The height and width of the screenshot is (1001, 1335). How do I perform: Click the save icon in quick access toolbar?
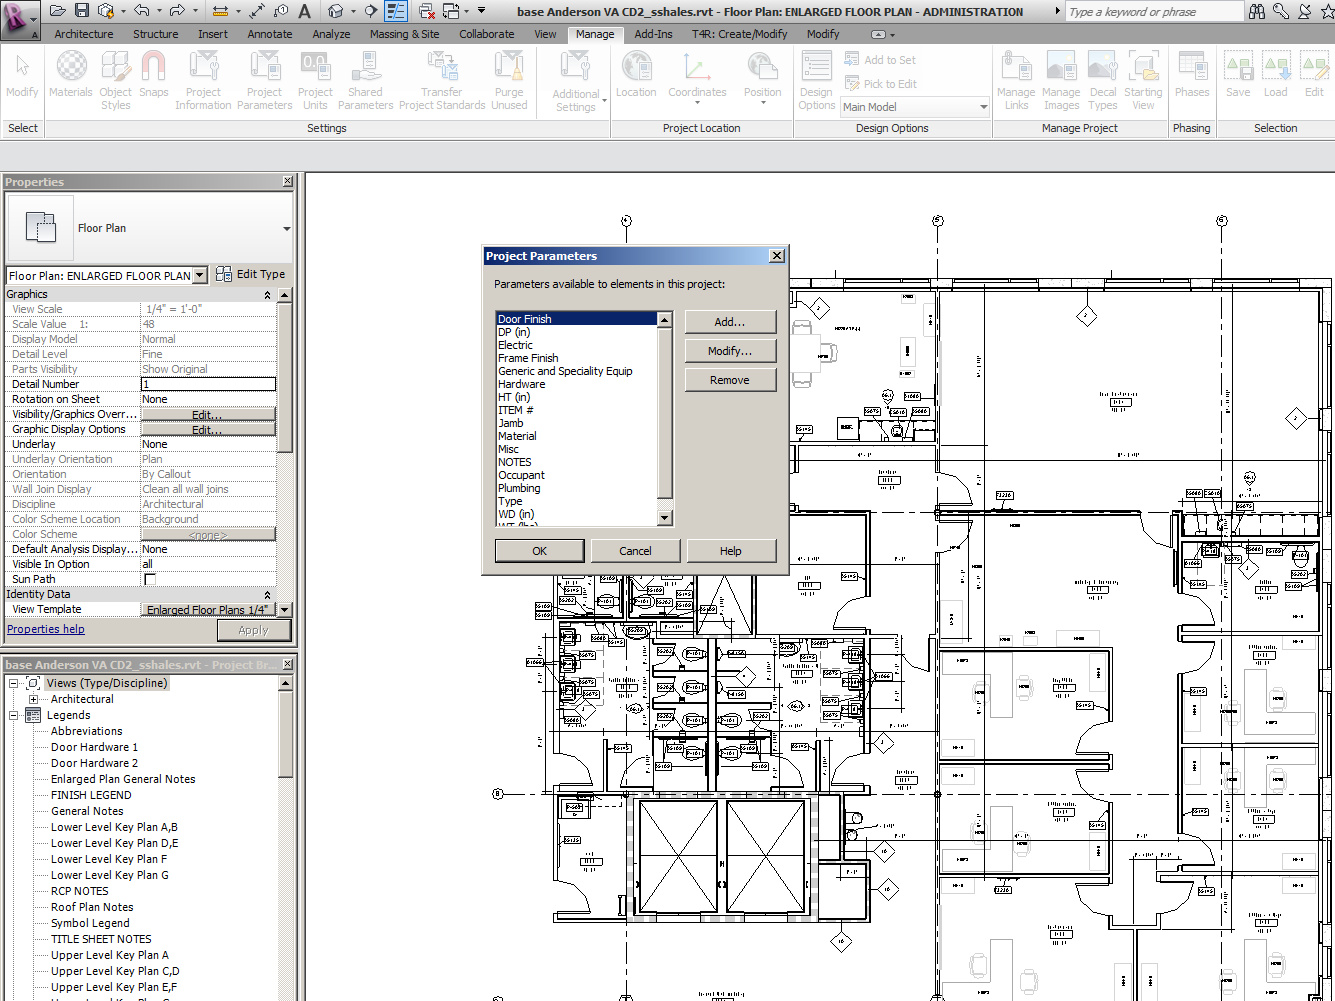point(82,11)
